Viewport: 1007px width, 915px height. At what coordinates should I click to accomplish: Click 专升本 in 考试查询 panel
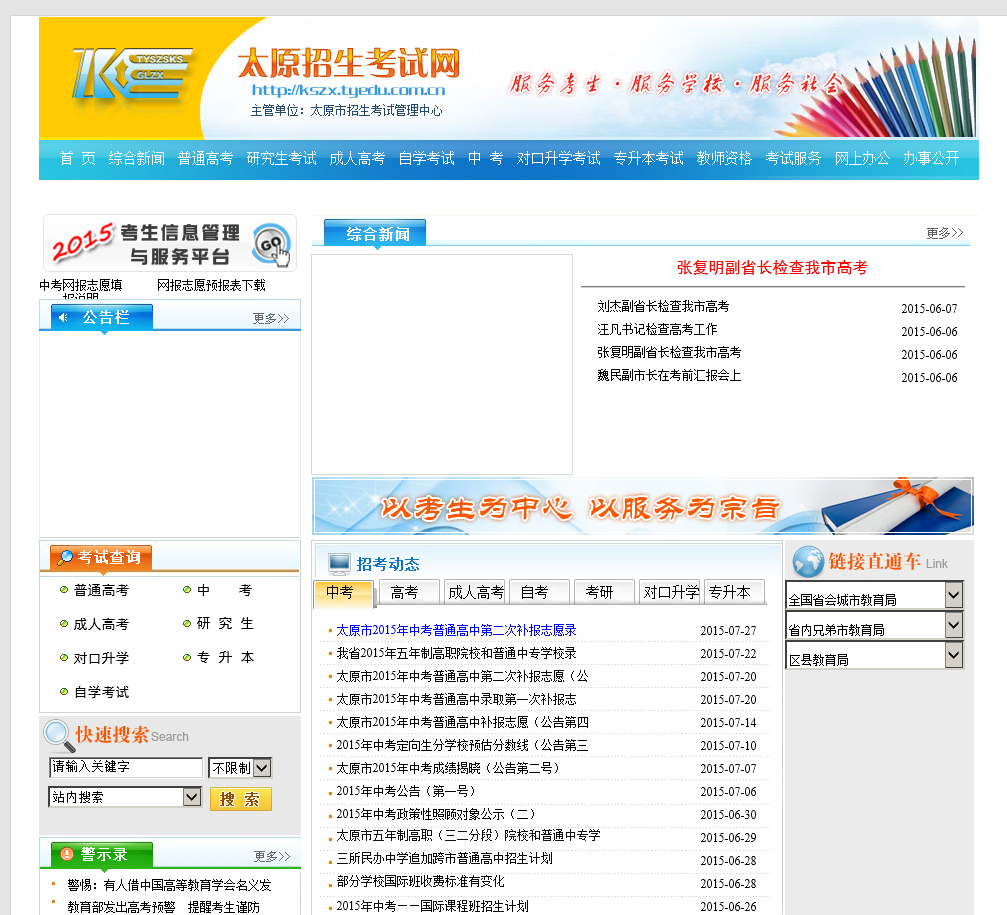pos(225,658)
